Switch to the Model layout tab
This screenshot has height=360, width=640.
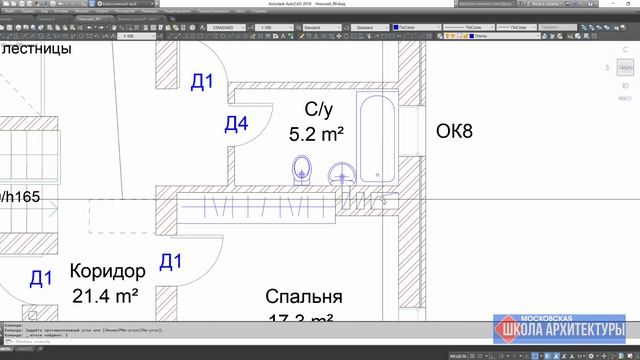click(x=6, y=349)
